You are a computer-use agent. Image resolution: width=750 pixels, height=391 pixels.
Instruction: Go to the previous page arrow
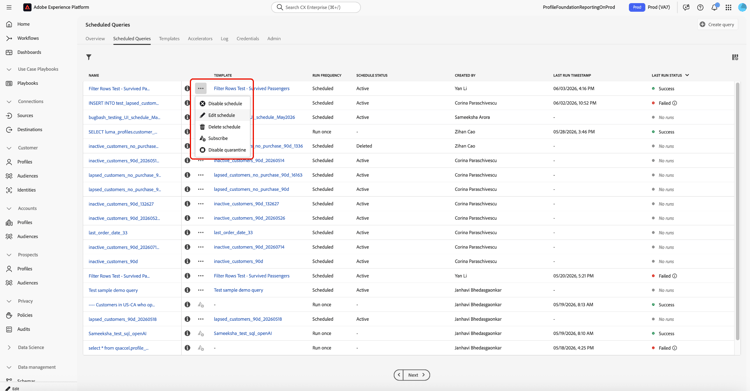click(x=399, y=375)
